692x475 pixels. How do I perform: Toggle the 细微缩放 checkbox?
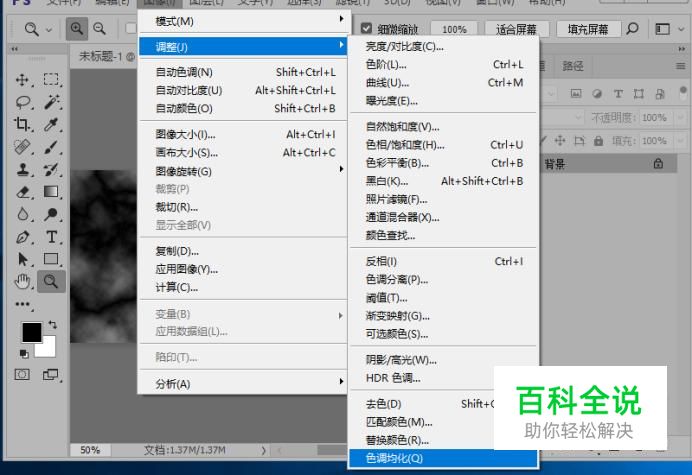tap(366, 29)
